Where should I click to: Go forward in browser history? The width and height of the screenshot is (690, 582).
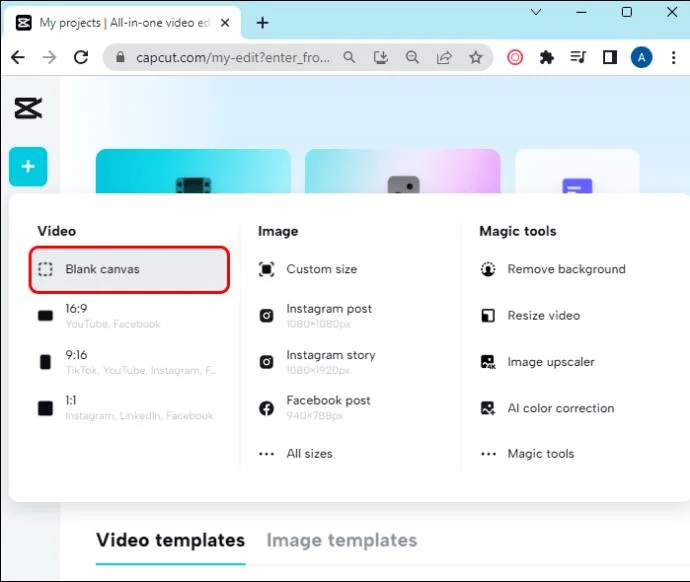coord(49,57)
